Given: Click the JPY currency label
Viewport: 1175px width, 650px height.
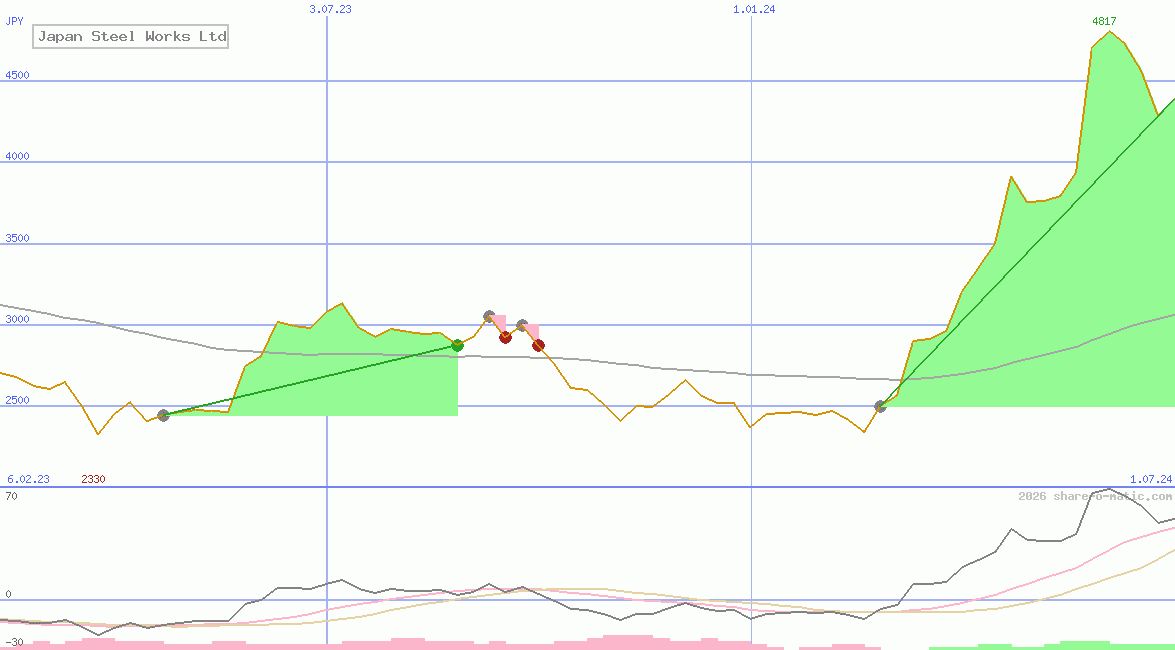Looking at the screenshot, I should click(x=15, y=21).
